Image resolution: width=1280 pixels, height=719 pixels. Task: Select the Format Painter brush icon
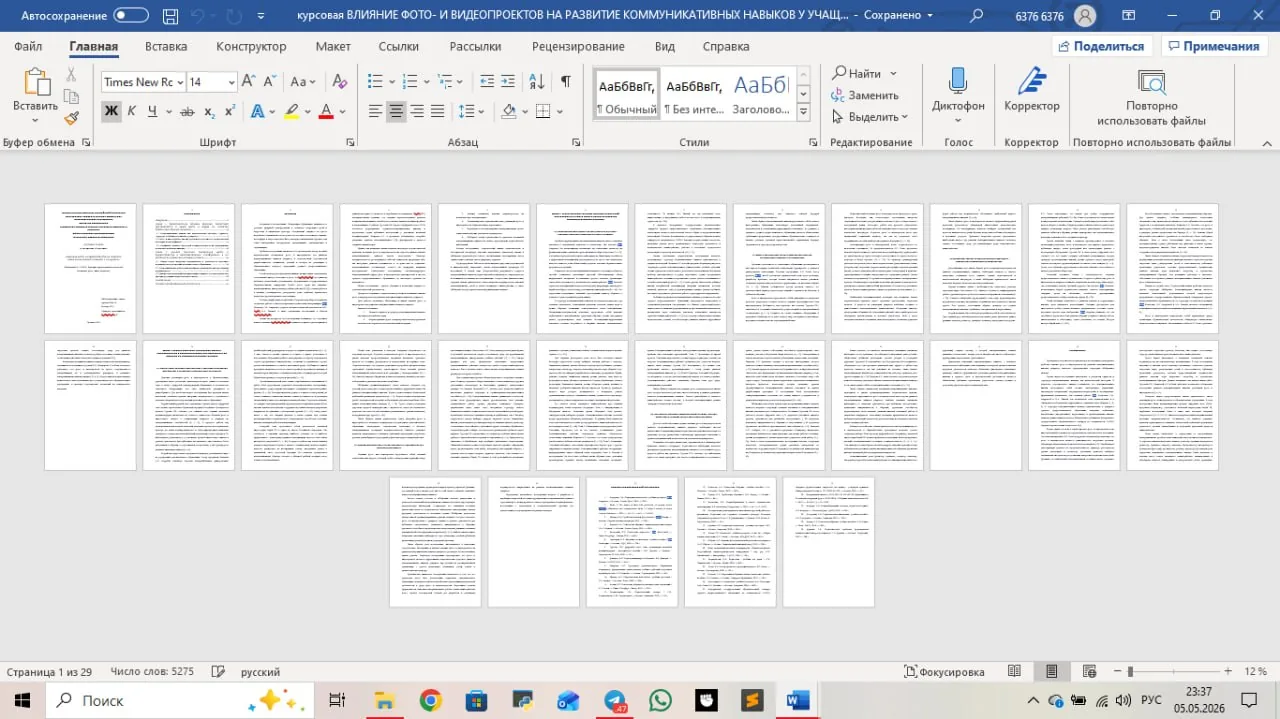71,117
